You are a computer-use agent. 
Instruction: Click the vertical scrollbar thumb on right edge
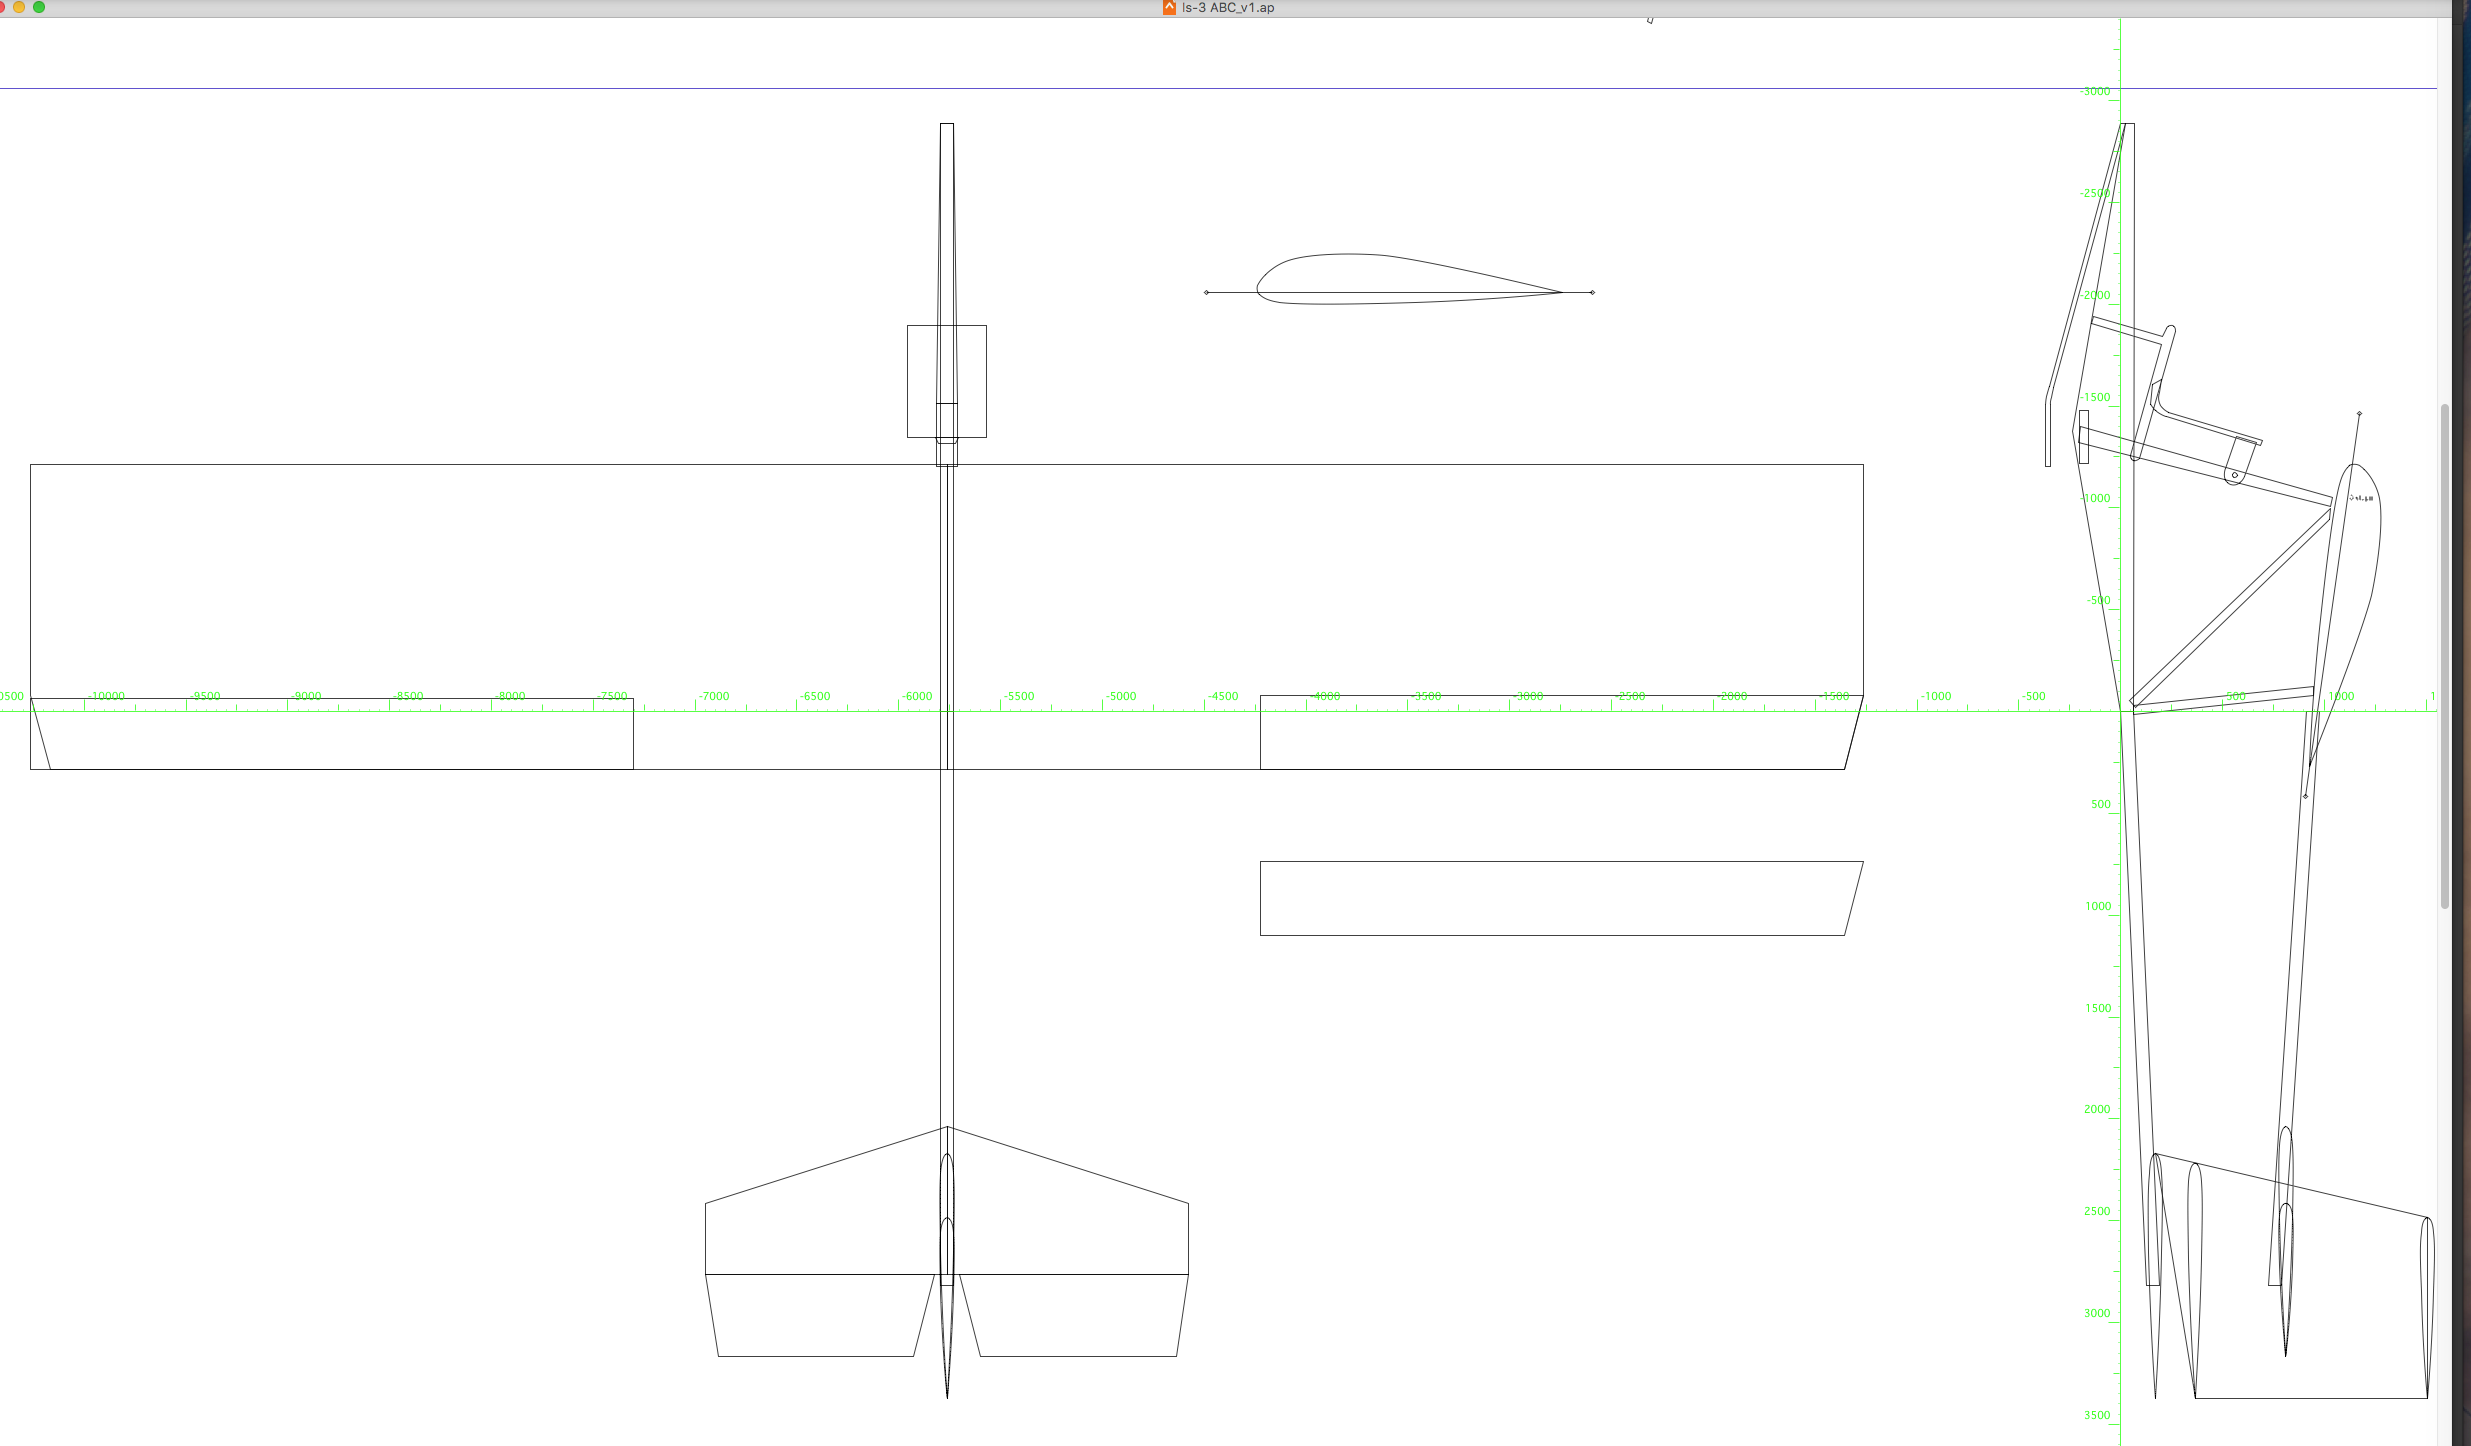tap(2445, 655)
